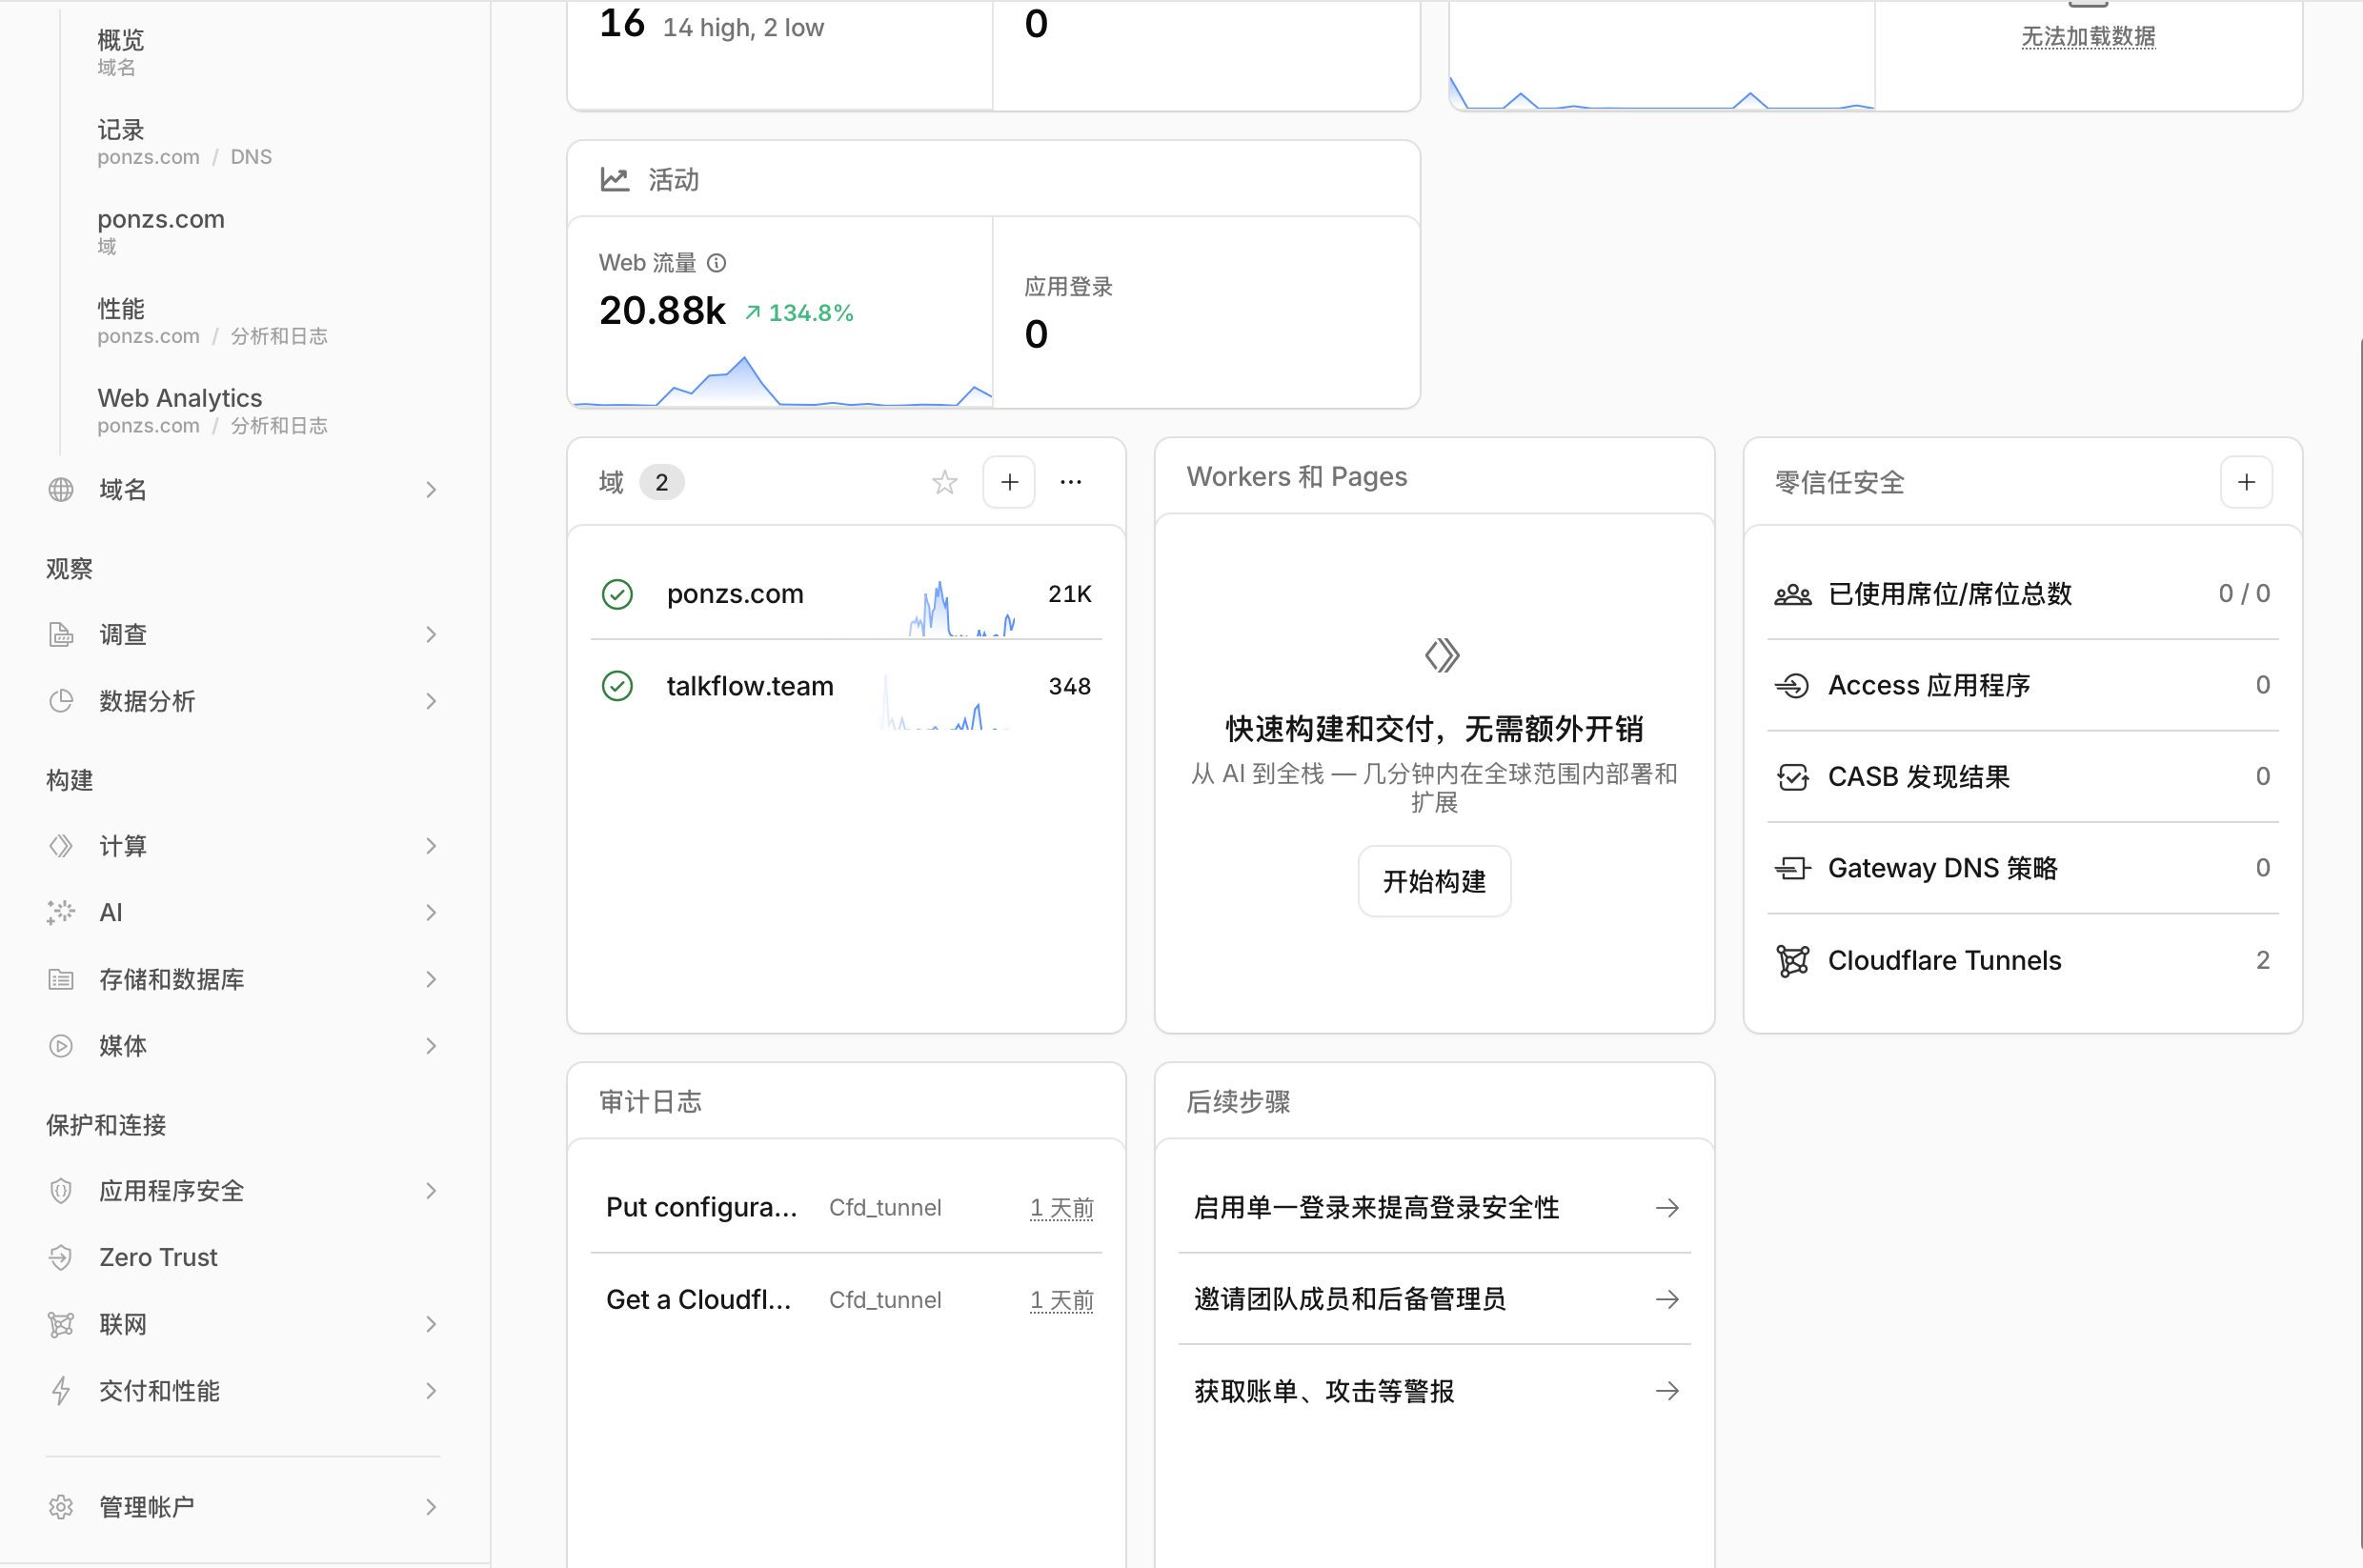
Task: Expand the 管理帐户 chevron
Action: tap(430, 1506)
